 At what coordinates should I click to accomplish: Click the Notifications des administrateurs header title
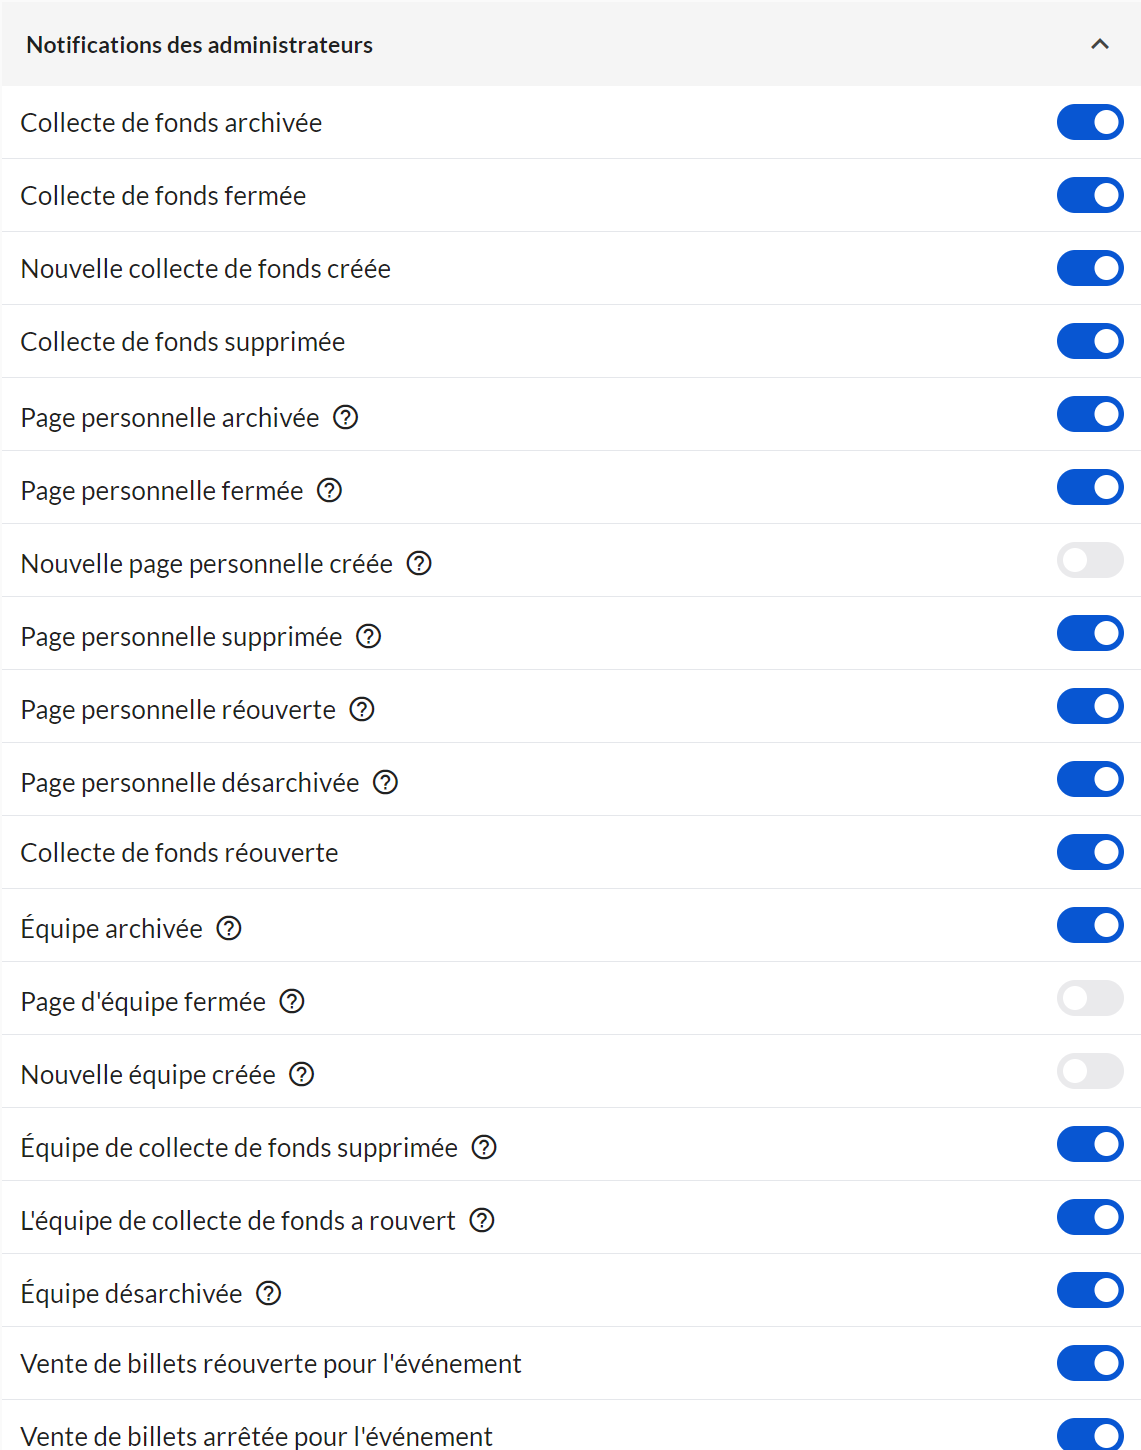tap(200, 45)
